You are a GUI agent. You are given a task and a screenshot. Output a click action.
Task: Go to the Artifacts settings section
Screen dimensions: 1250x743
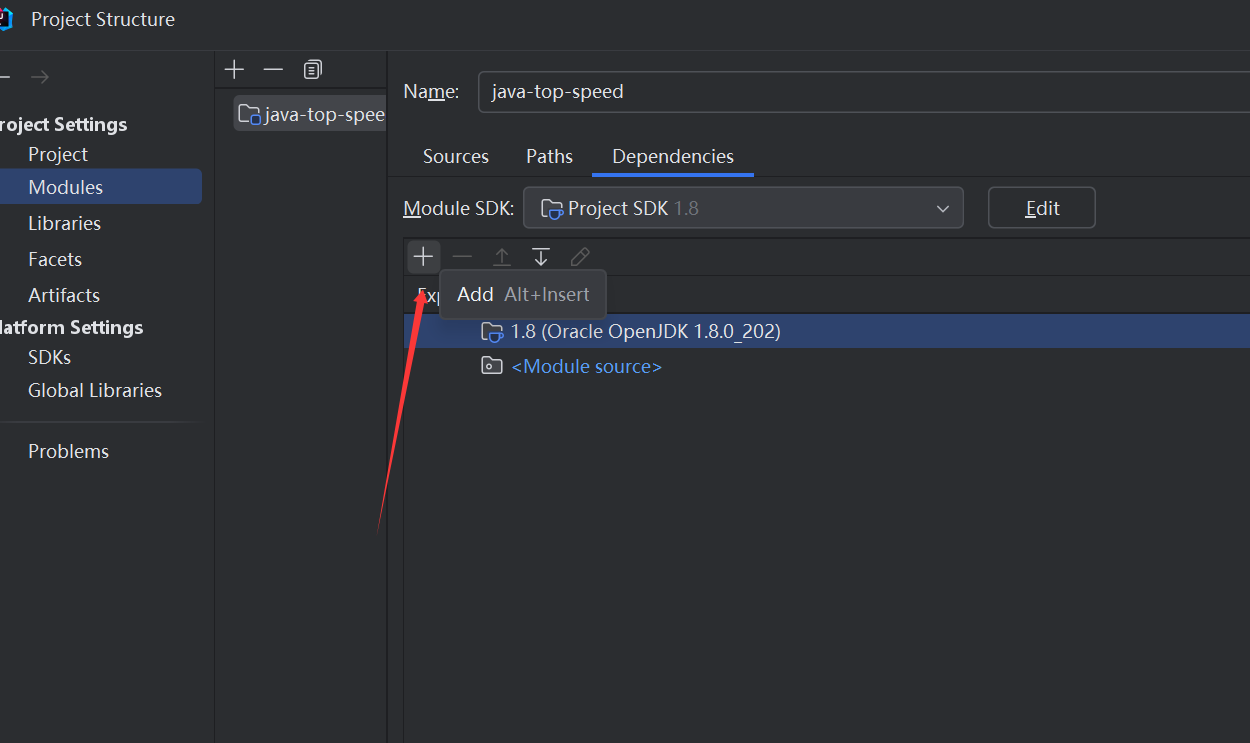click(x=64, y=295)
